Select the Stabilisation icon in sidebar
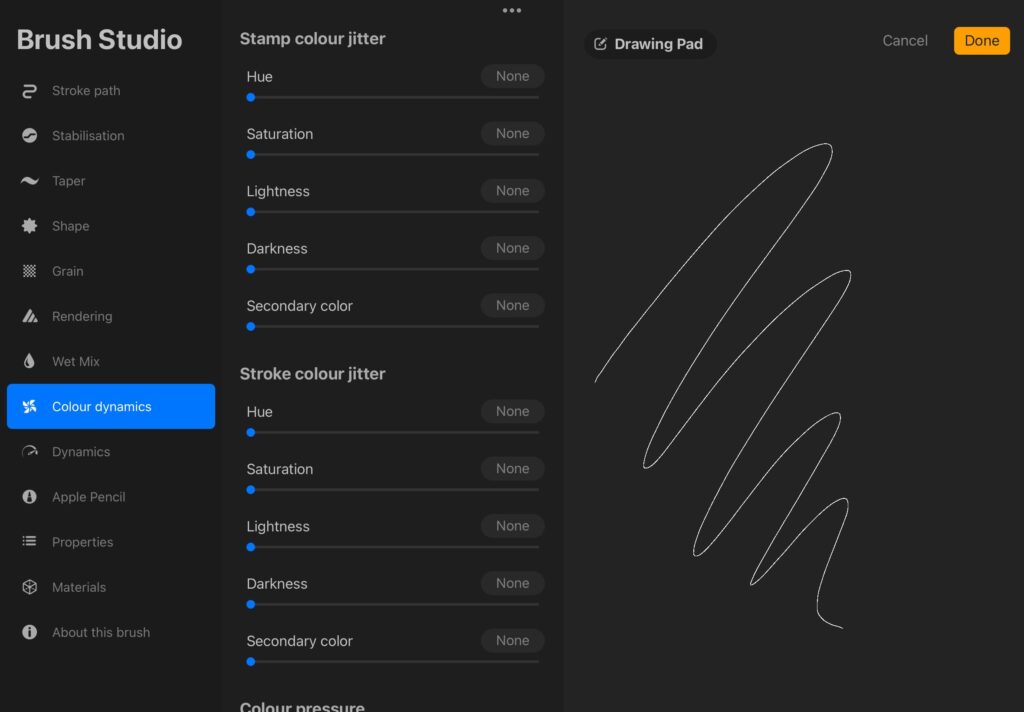The width and height of the screenshot is (1024, 712). click(x=29, y=136)
